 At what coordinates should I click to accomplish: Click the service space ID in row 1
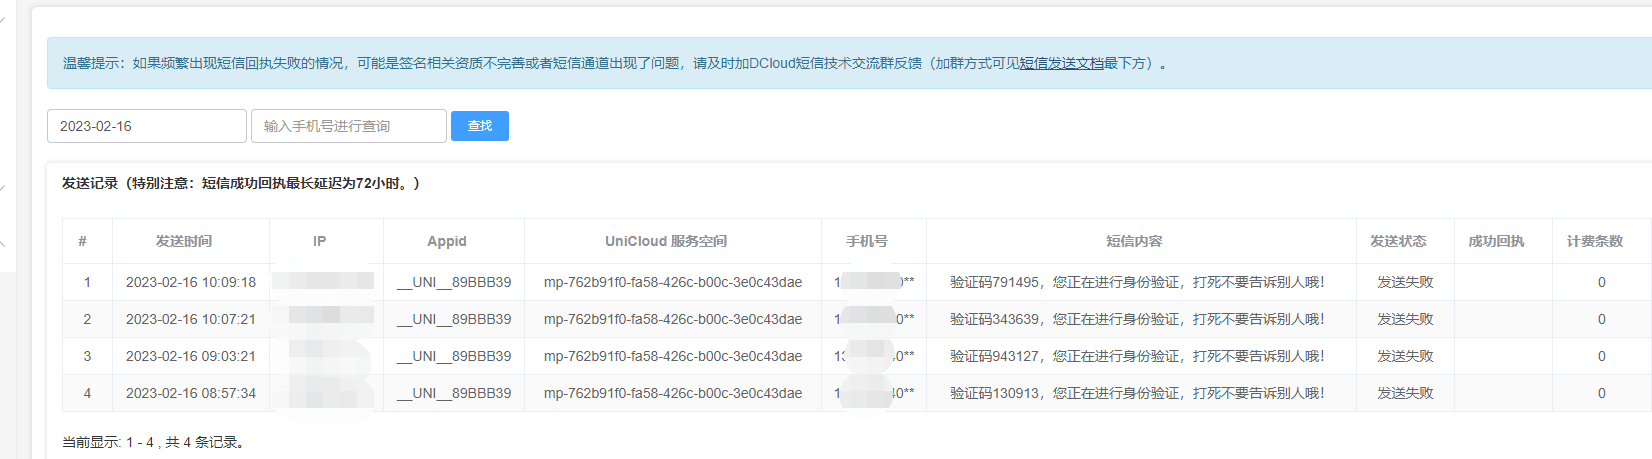[x=673, y=282]
